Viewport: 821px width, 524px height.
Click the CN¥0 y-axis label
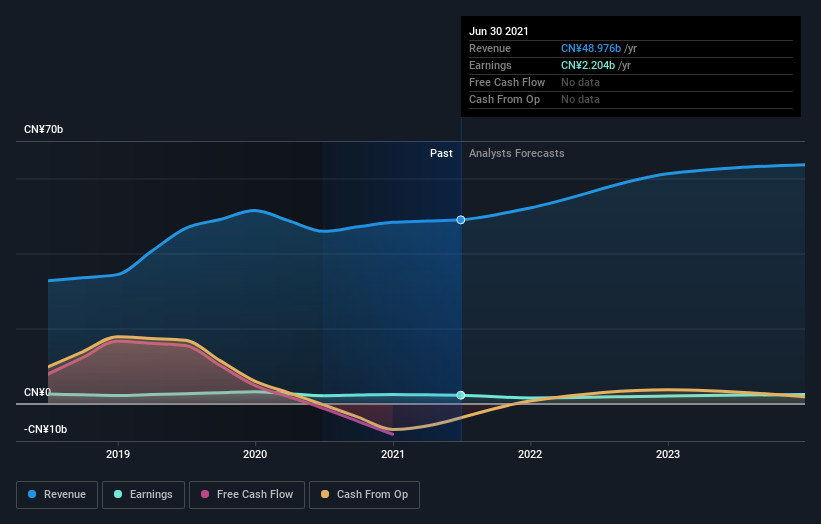click(x=37, y=392)
